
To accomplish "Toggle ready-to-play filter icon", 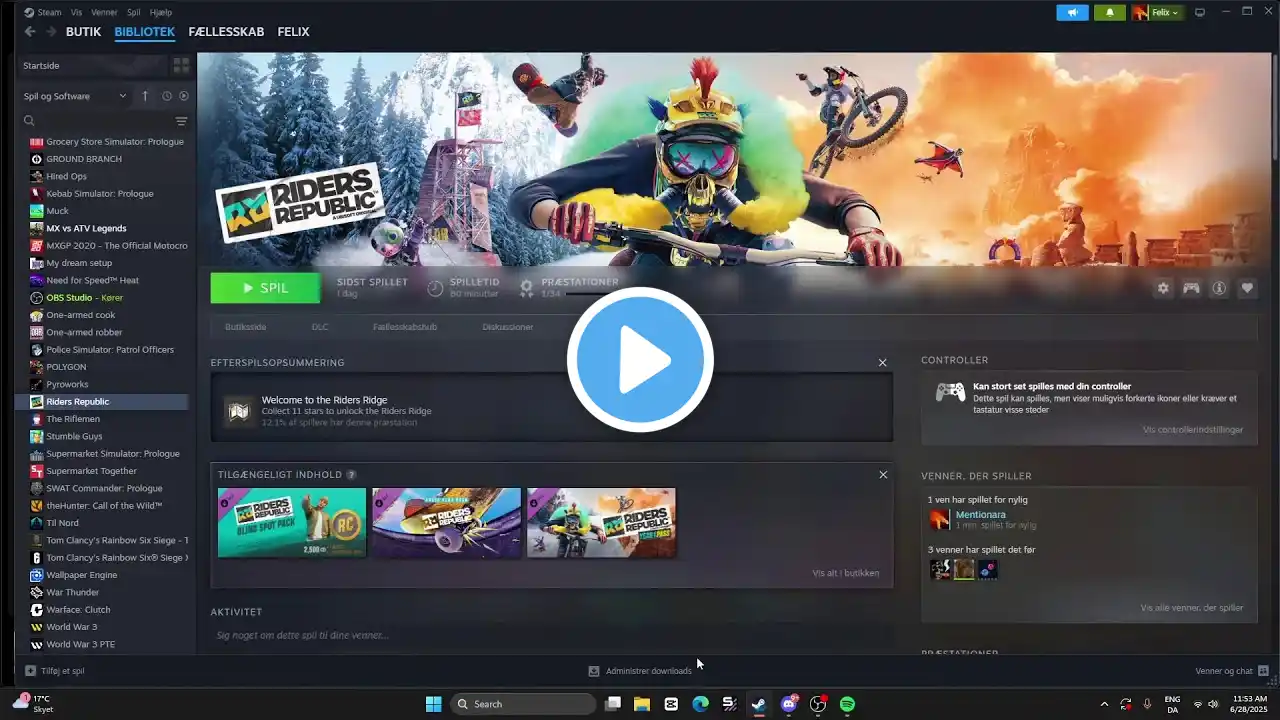I will point(184,96).
